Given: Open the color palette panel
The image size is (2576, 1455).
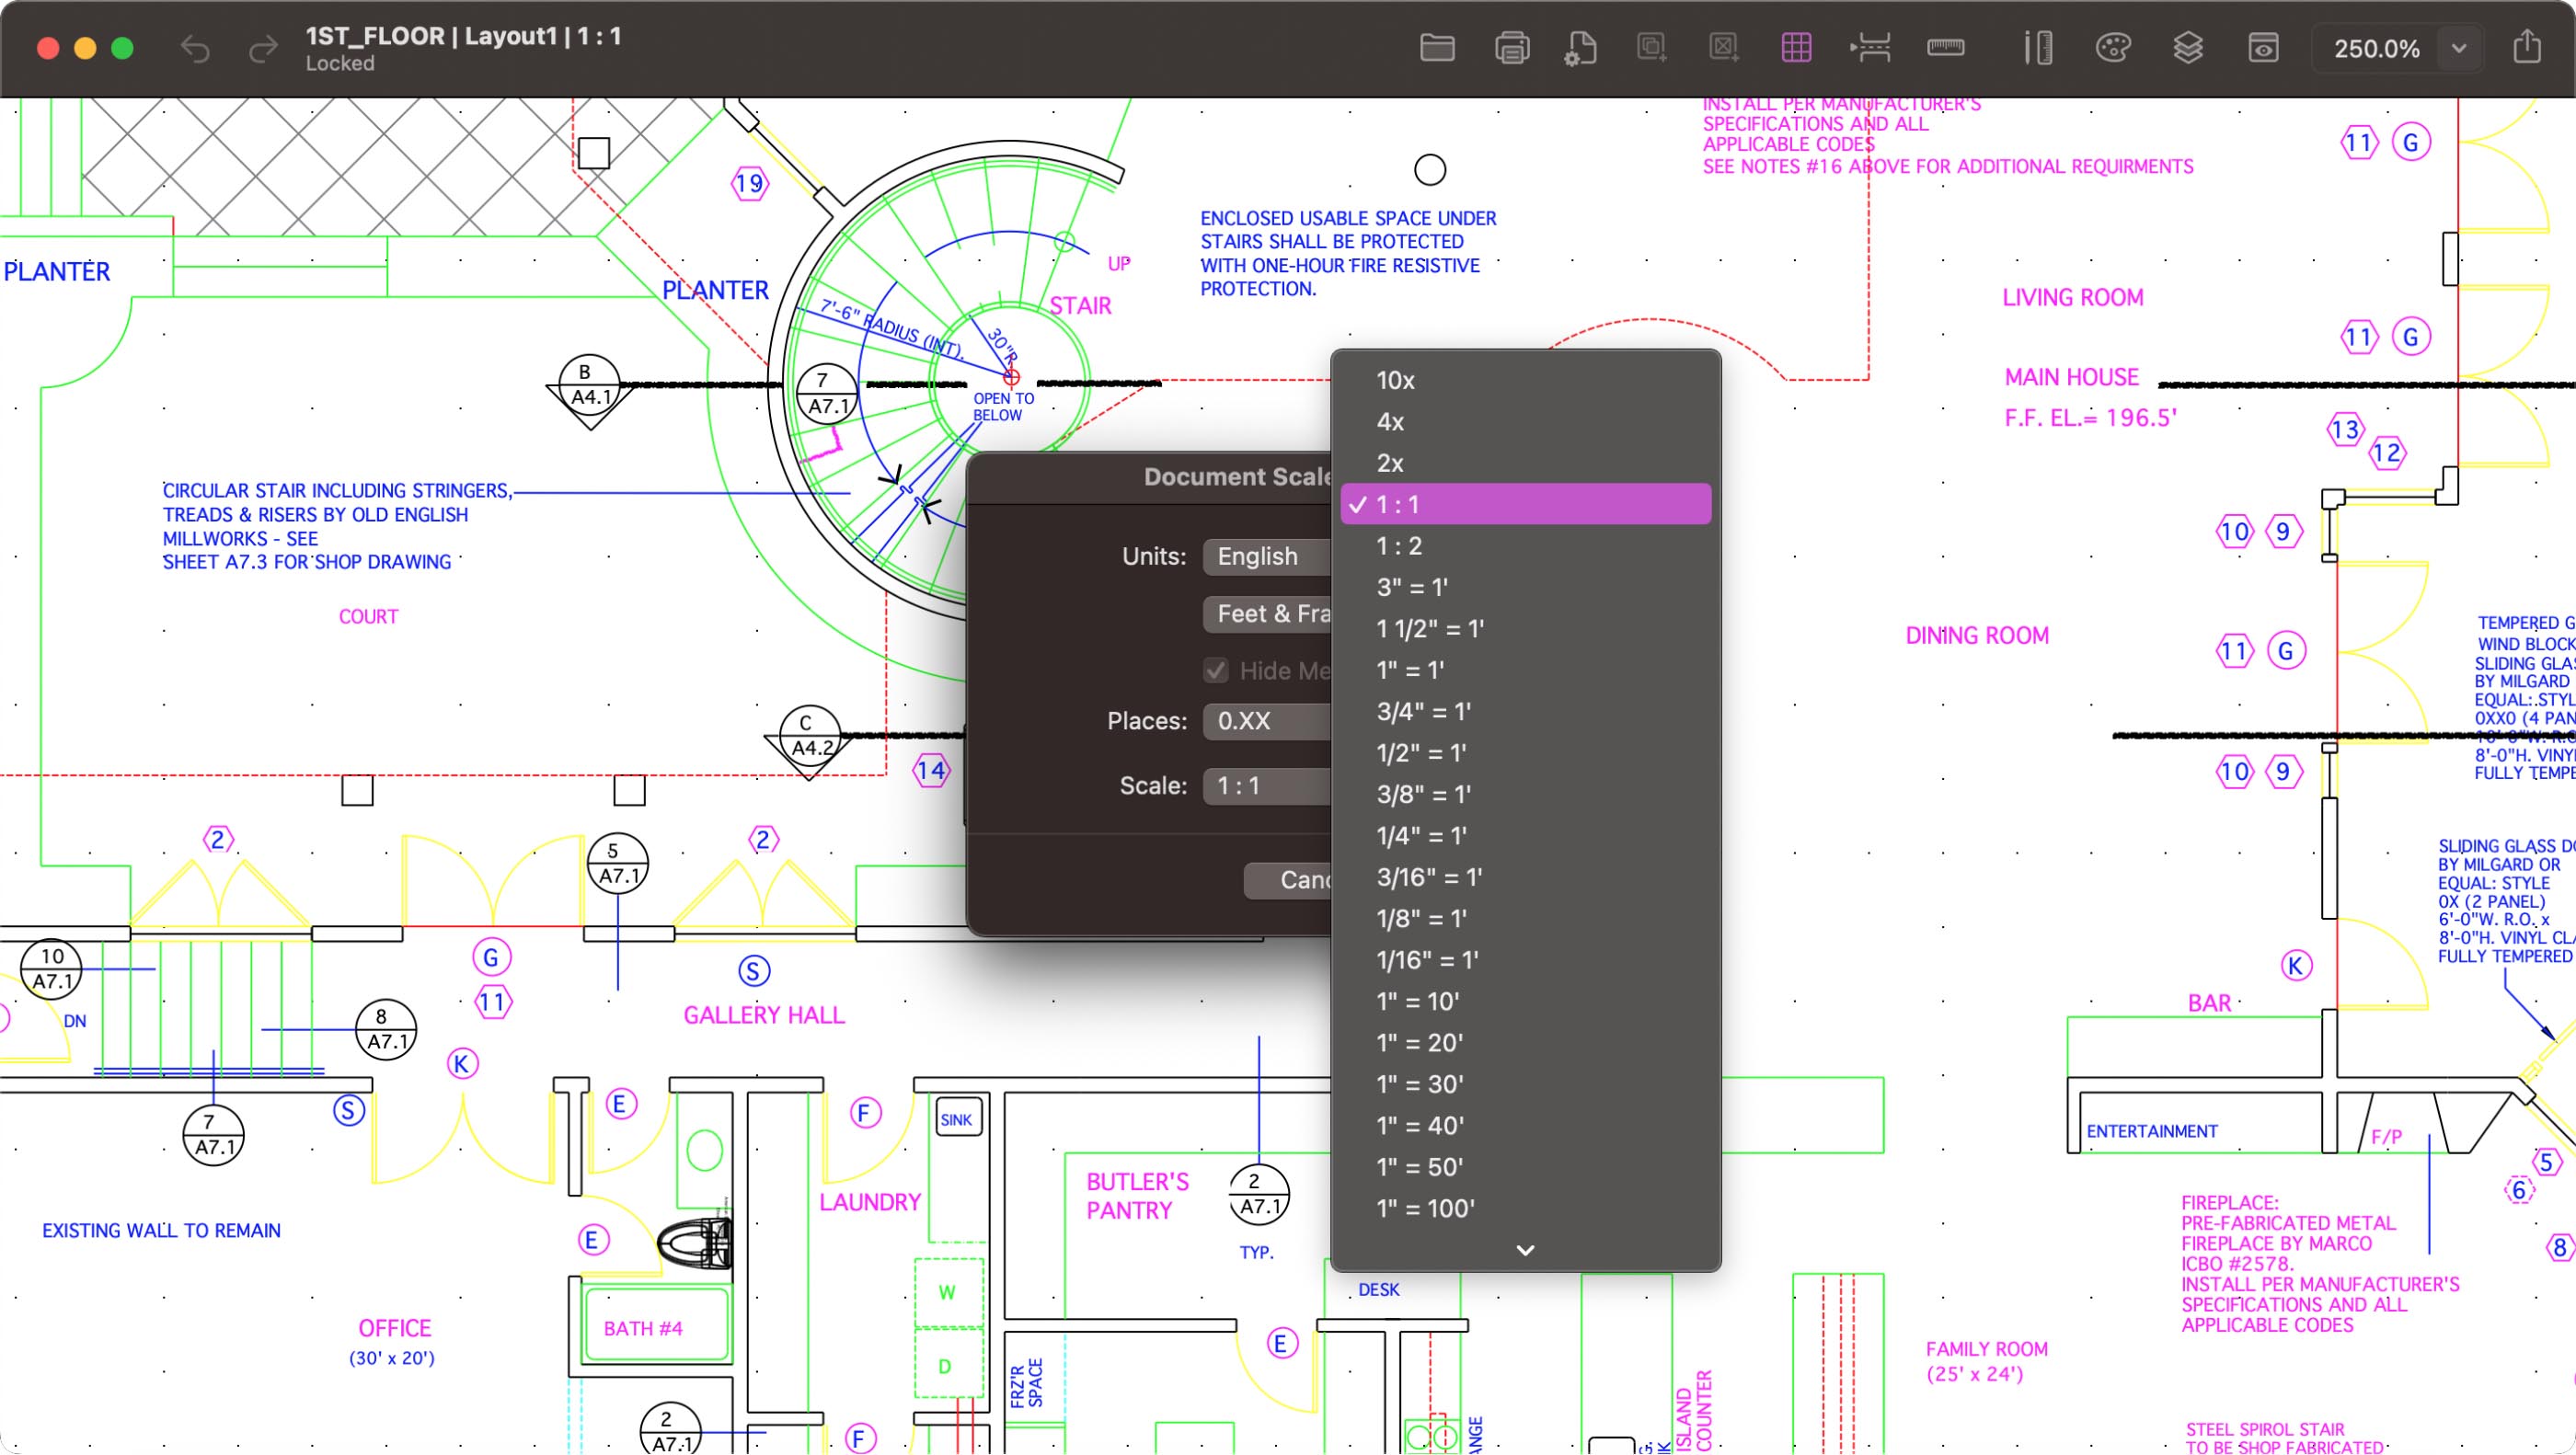Looking at the screenshot, I should [x=2112, y=47].
